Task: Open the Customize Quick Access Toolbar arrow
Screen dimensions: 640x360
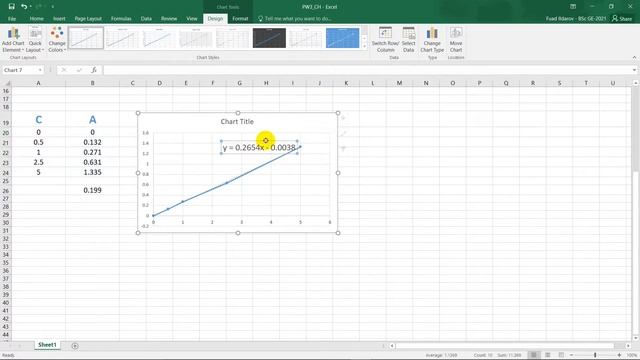Action: 53,7
